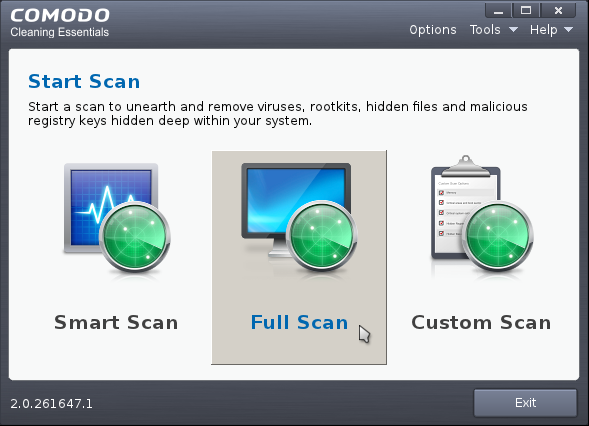Click the Cleaning Essentials subtitle text
The height and width of the screenshot is (426, 589).
[60, 32]
